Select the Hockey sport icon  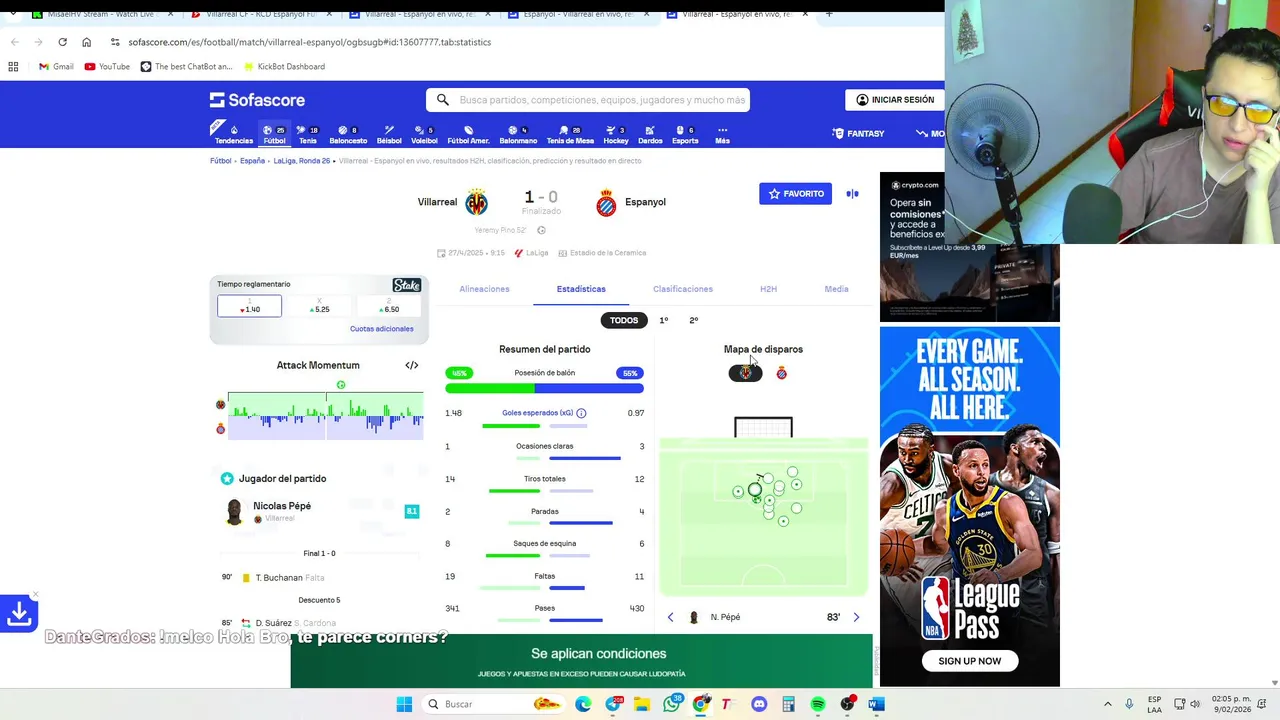tap(616, 134)
